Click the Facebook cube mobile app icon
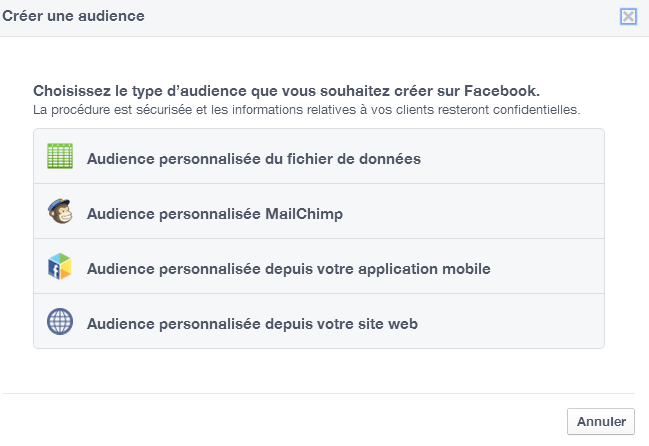Image resolution: width=649 pixels, height=446 pixels. pyautogui.click(x=60, y=266)
